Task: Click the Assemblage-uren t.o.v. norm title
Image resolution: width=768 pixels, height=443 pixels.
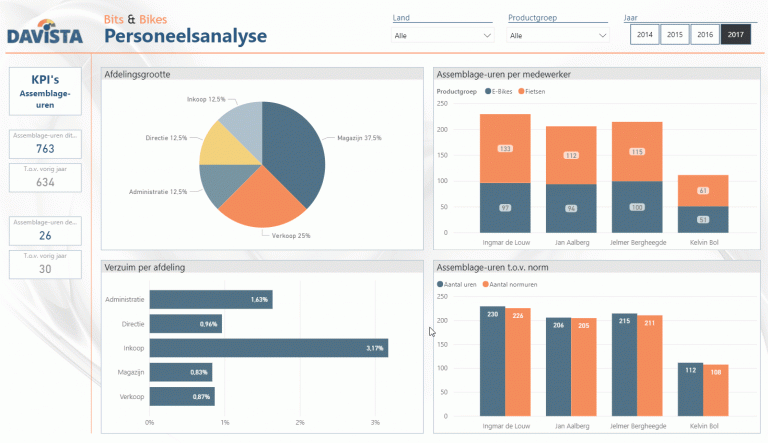Action: pos(492,268)
